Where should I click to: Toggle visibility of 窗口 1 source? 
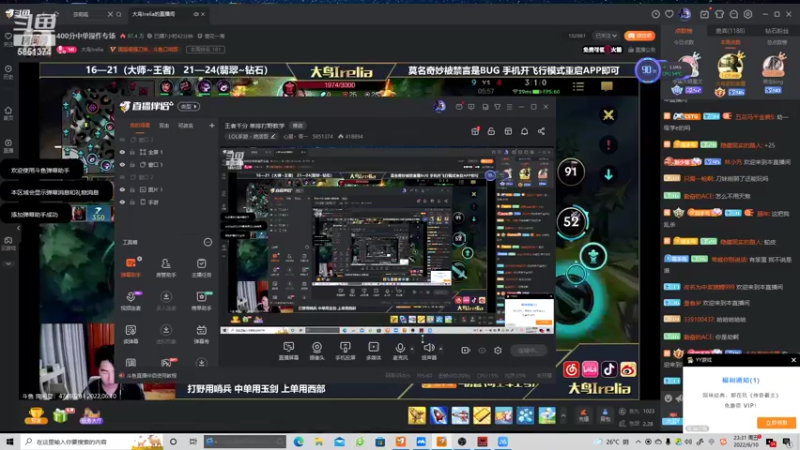tap(122, 165)
